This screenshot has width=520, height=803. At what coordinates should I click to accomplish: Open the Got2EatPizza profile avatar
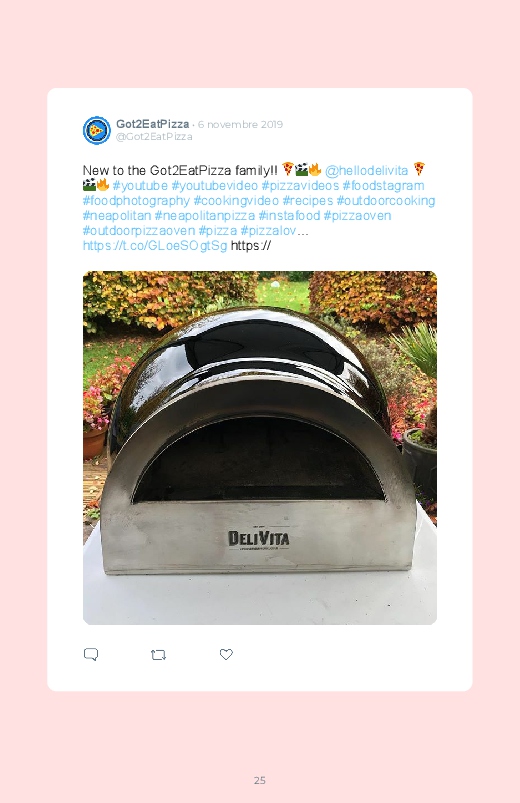coord(96,130)
